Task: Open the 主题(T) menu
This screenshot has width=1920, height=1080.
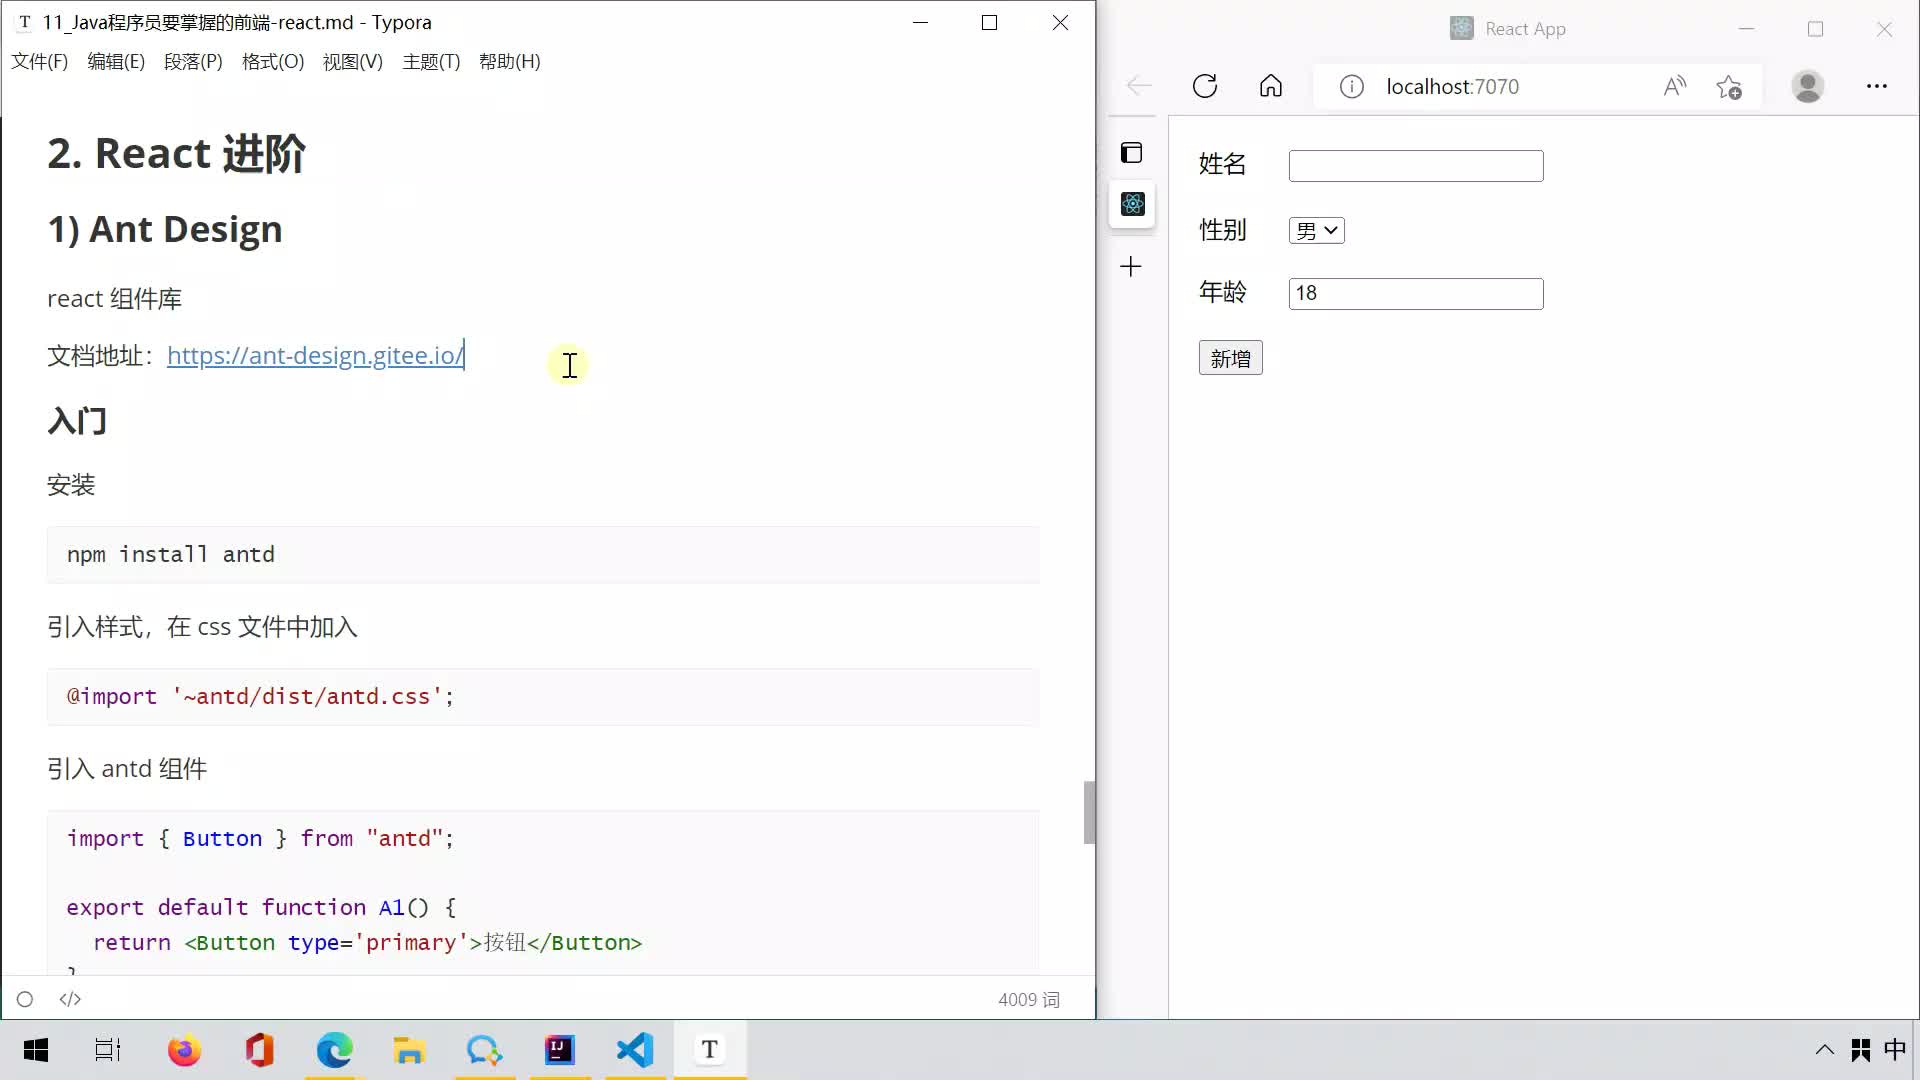Action: [x=431, y=62]
